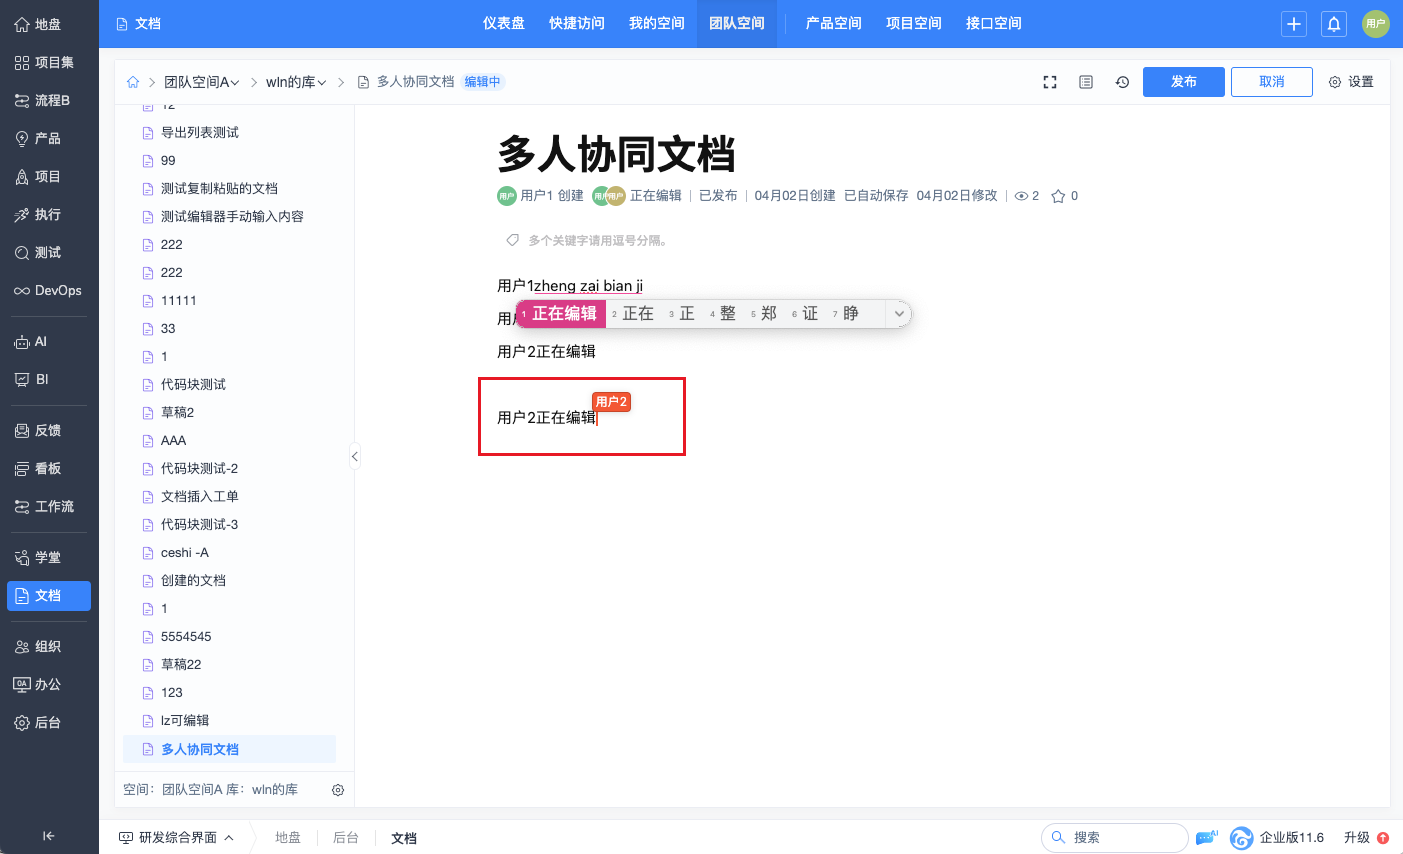Switch to 团队空间 tab
Image resolution: width=1403 pixels, height=854 pixels.
pos(737,24)
